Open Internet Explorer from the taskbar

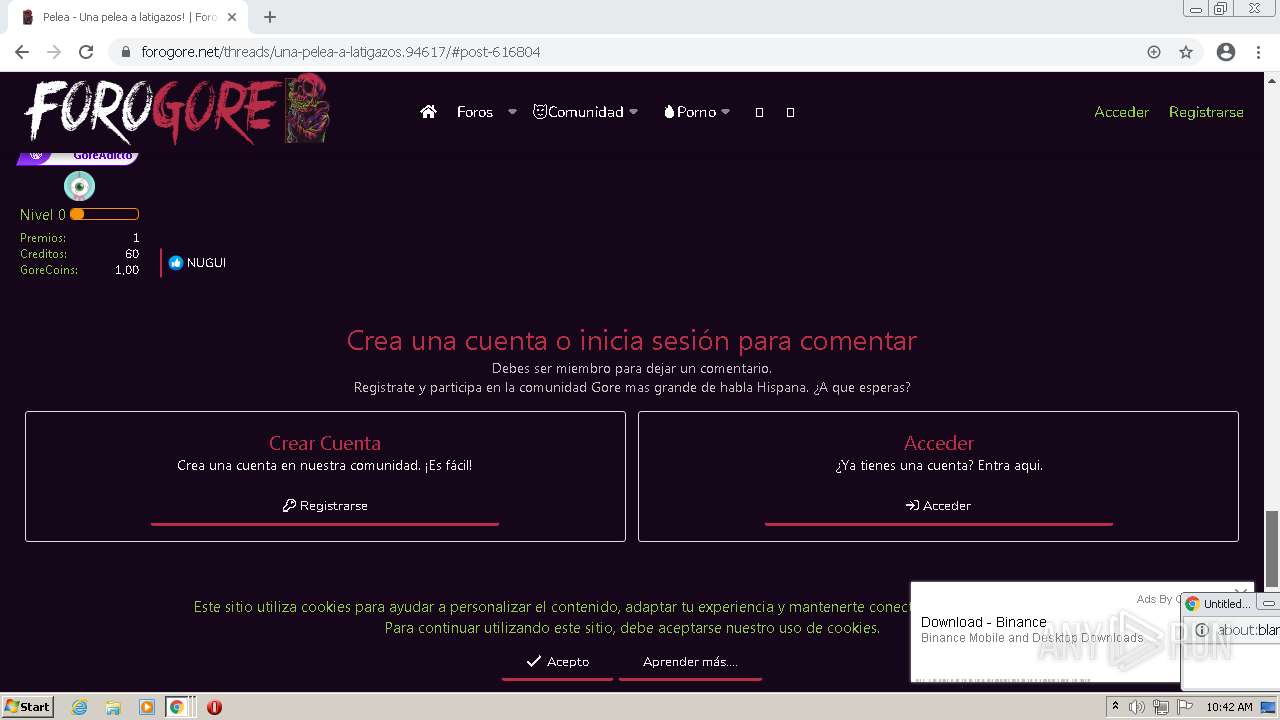[79, 707]
